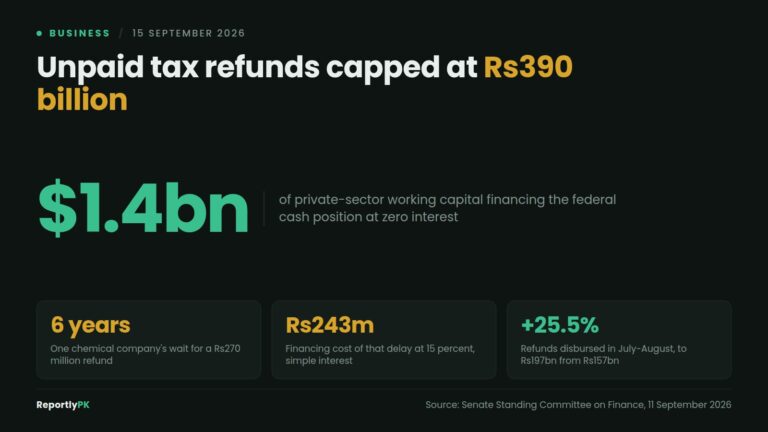Select the 15 September 2026 date
The height and width of the screenshot is (432, 768).
click(188, 33)
